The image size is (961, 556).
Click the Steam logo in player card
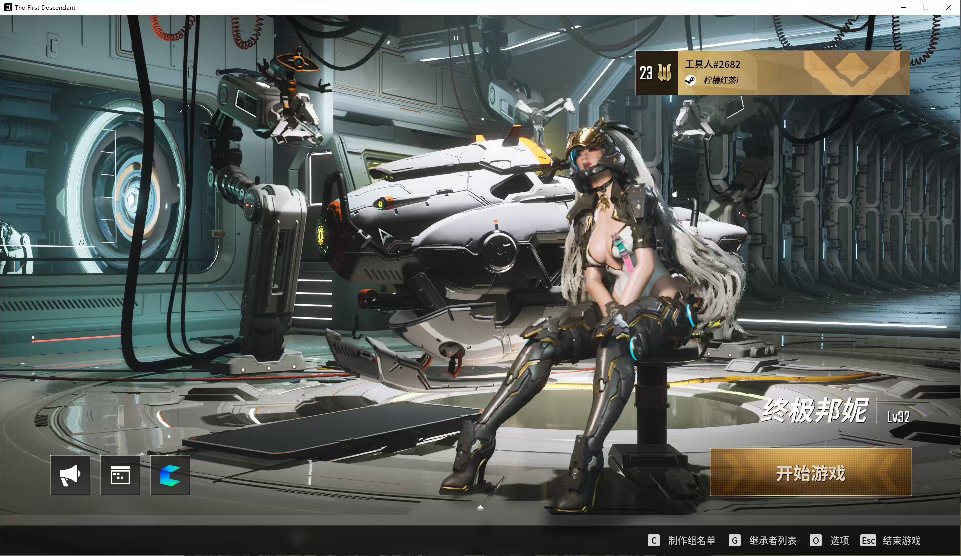(691, 80)
